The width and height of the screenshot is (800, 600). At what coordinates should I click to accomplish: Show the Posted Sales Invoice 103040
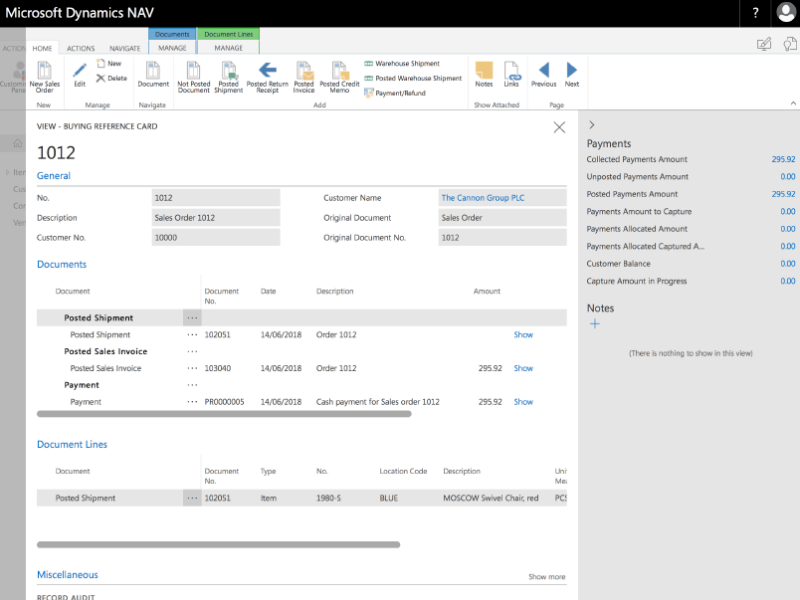point(523,368)
